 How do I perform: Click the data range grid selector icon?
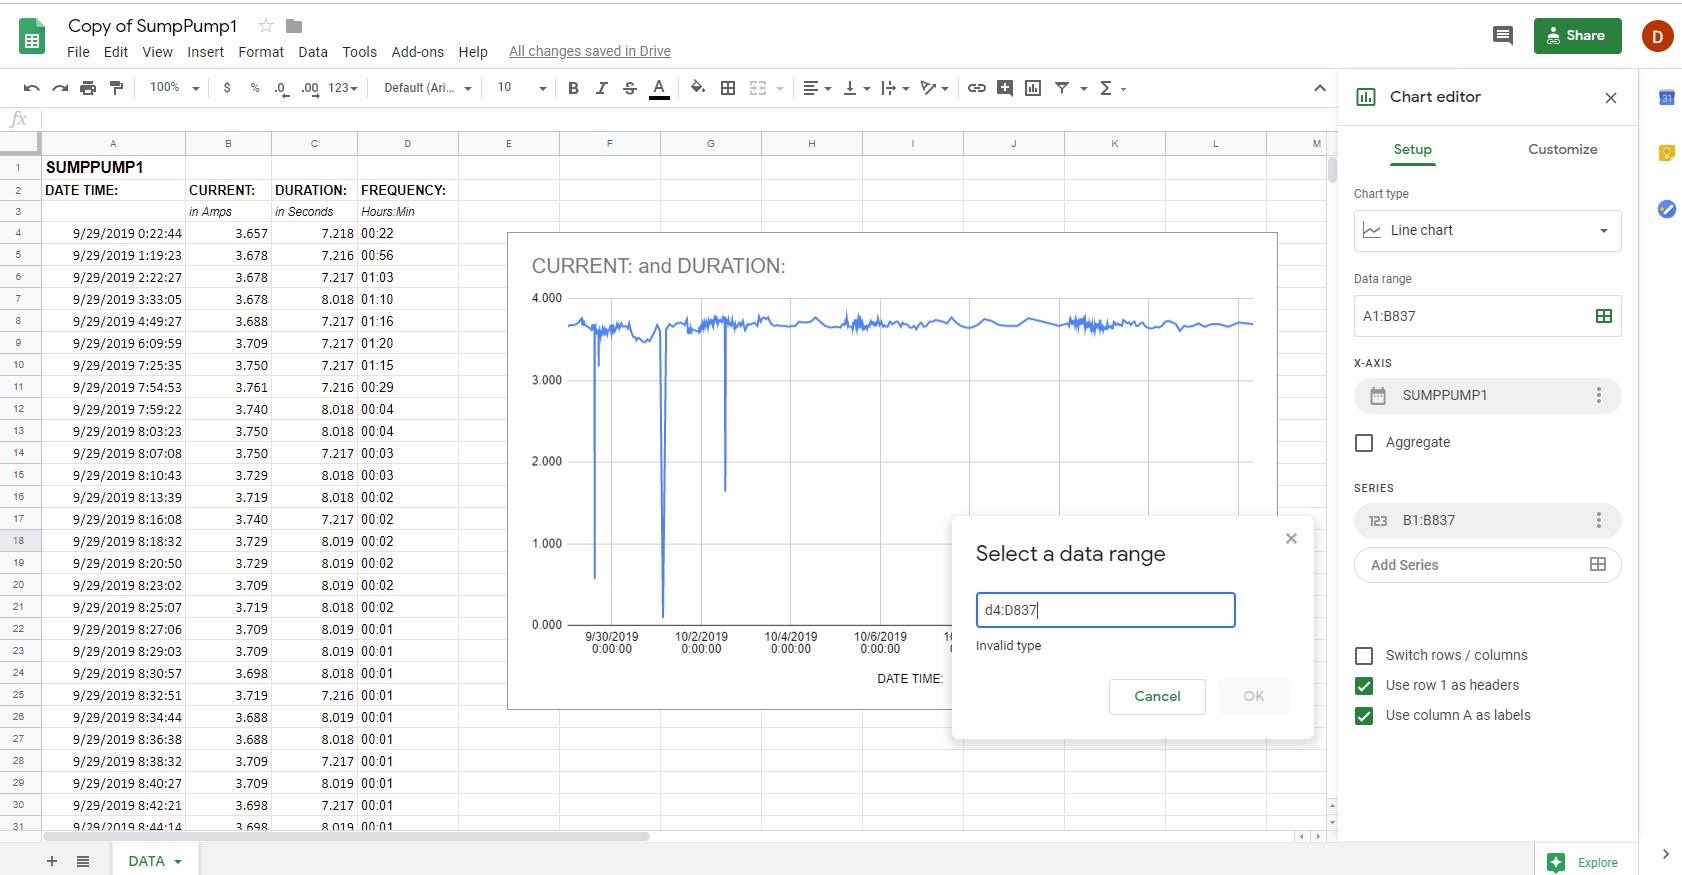[x=1604, y=316]
